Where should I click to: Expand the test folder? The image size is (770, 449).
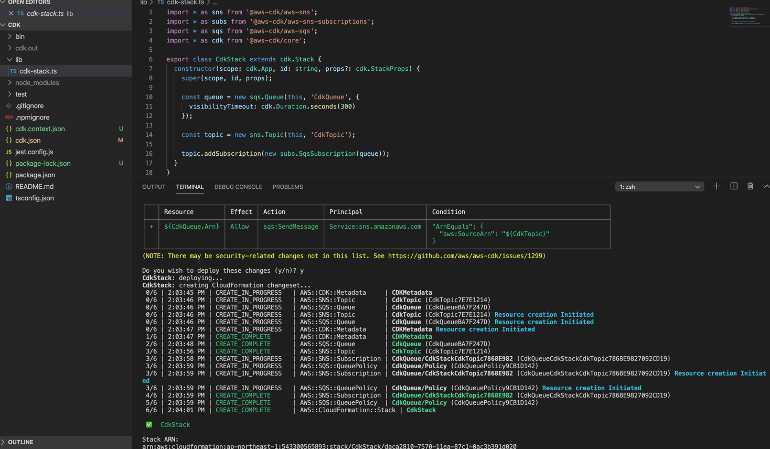21,94
